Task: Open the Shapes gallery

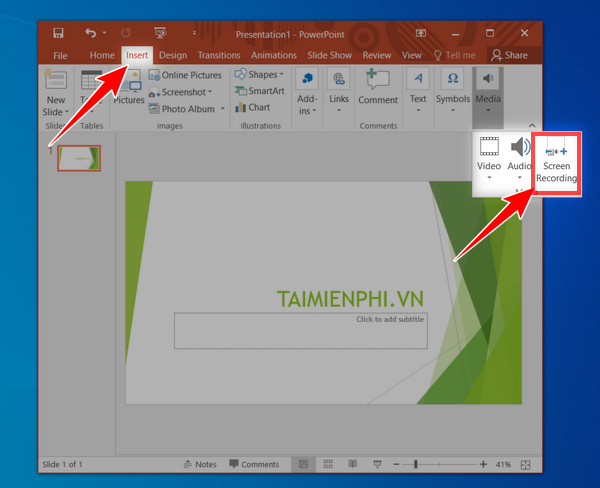Action: pos(259,75)
